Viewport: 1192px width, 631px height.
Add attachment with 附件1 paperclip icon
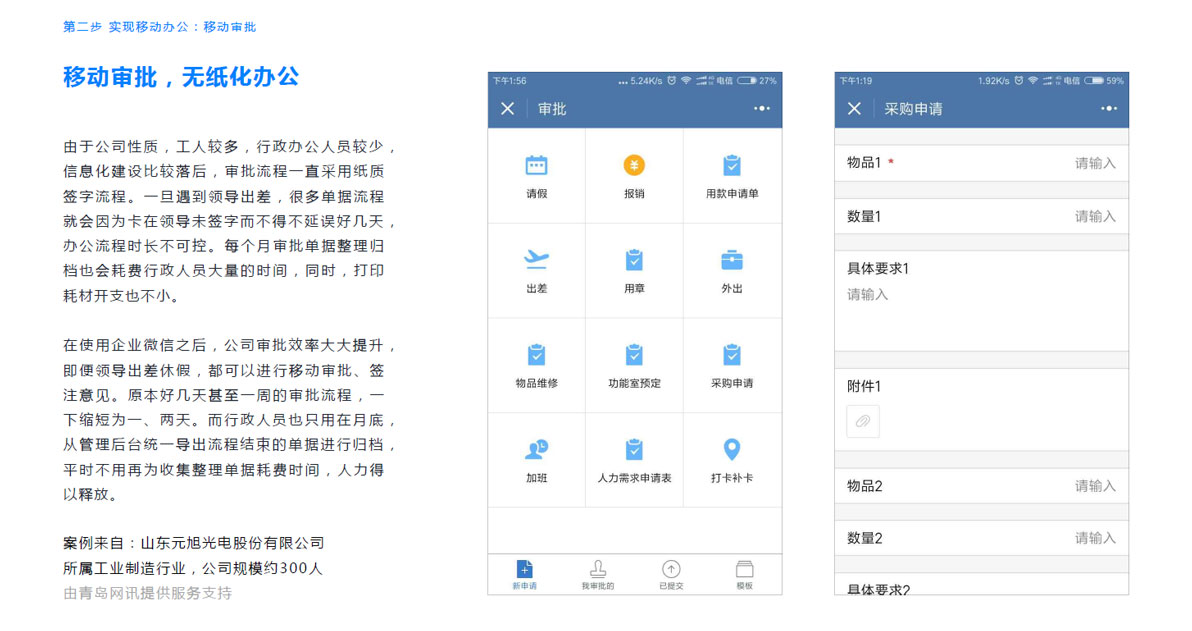point(863,421)
